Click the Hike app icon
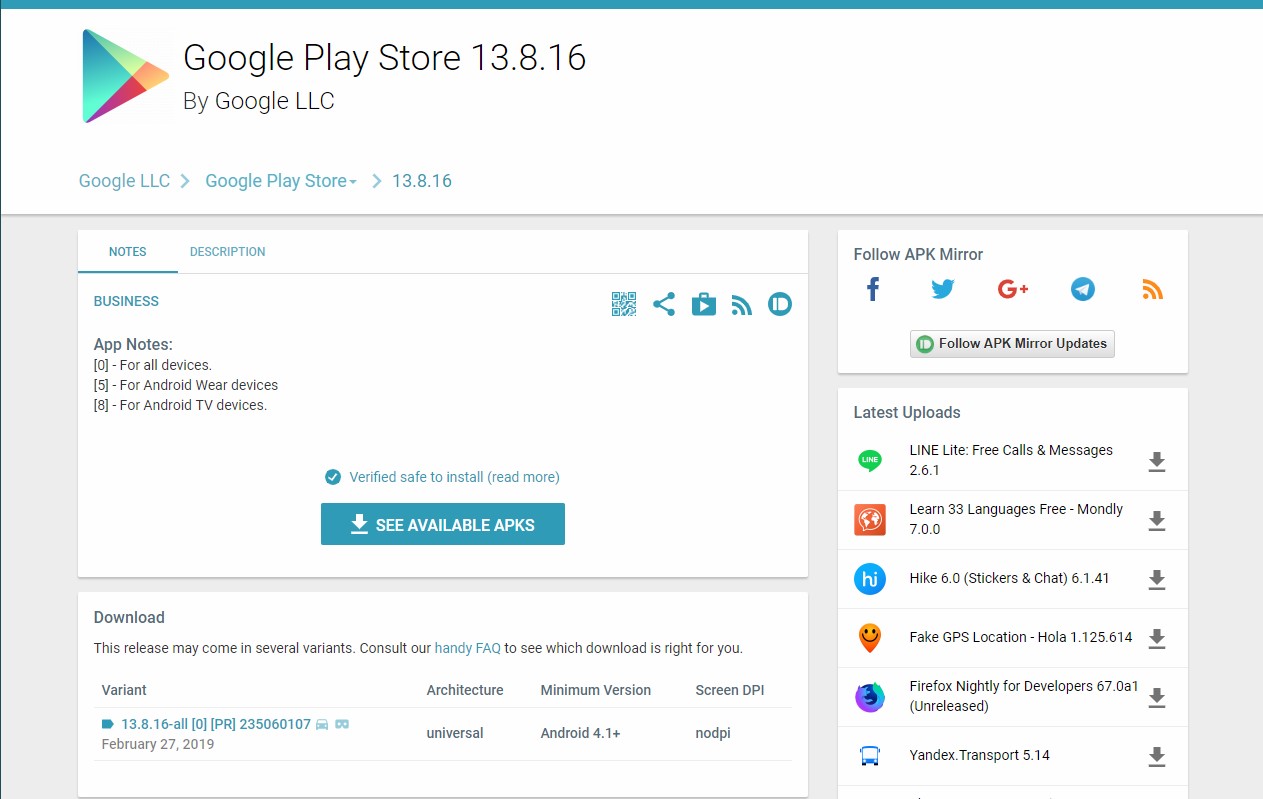Image resolution: width=1263 pixels, height=799 pixels. (x=870, y=579)
